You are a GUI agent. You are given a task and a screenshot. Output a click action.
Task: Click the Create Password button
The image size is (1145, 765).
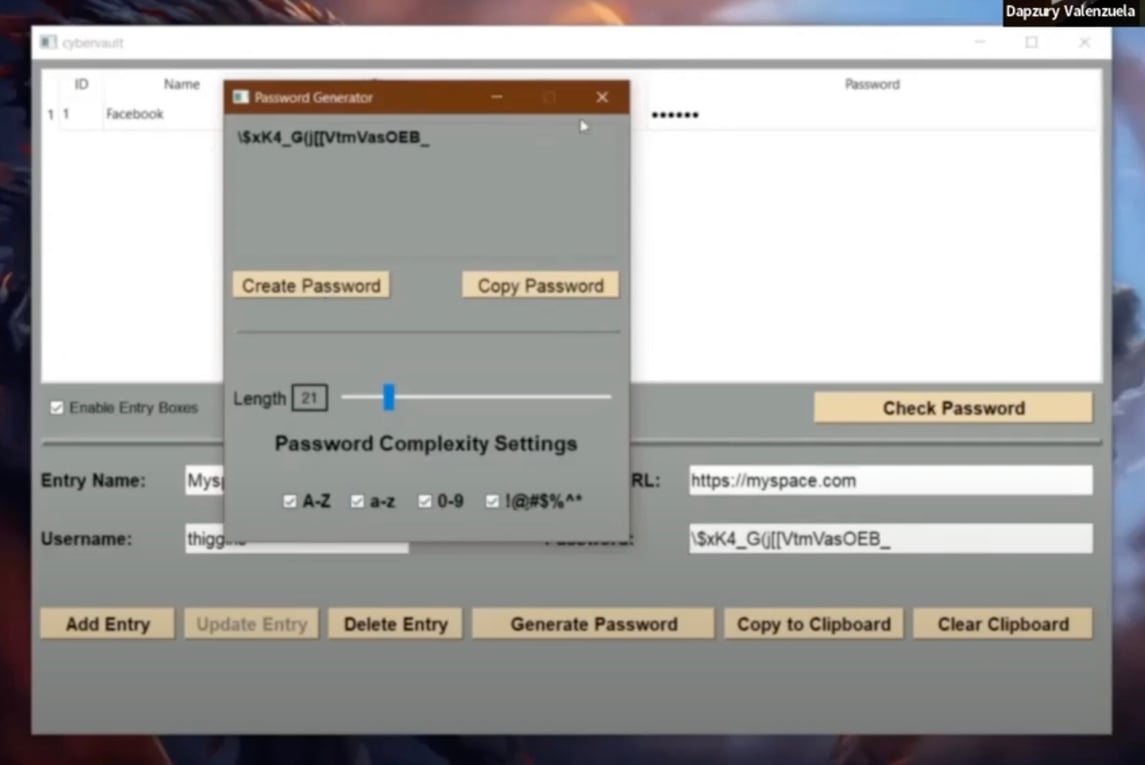(x=311, y=286)
